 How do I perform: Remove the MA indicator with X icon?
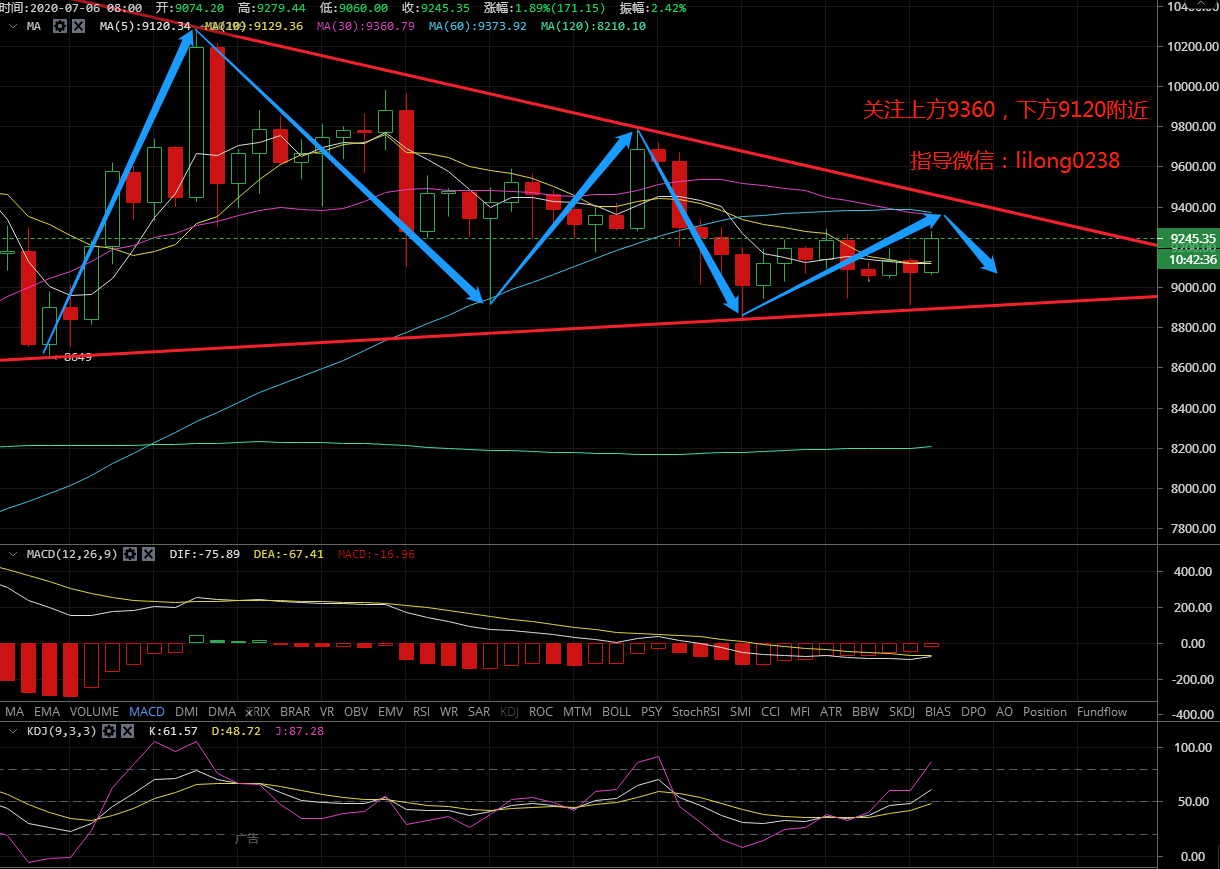coord(78,26)
